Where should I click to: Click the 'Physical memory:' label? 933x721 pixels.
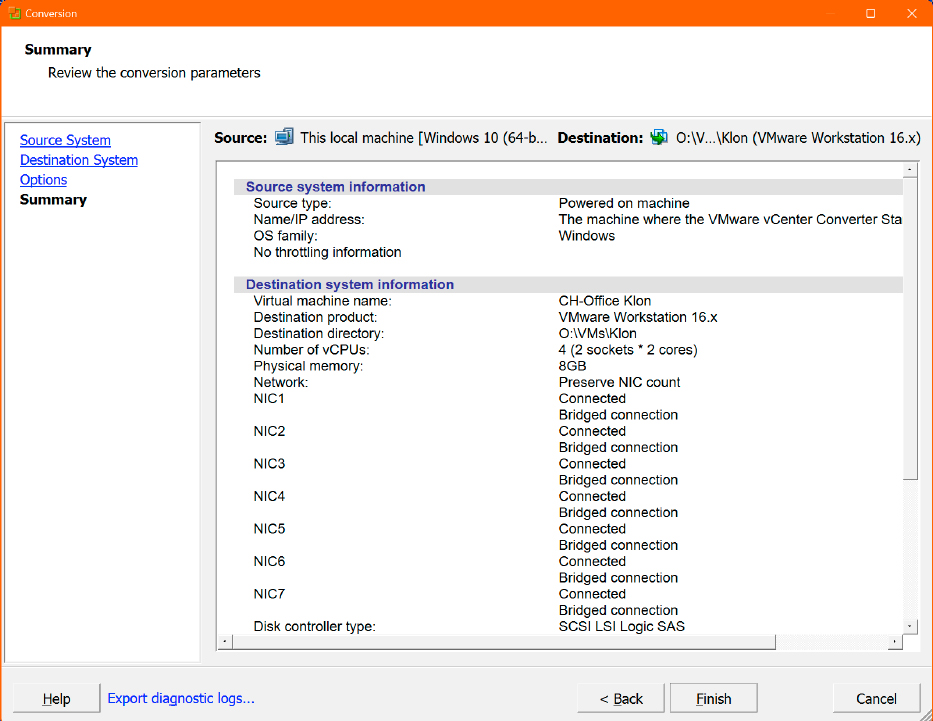pos(308,366)
